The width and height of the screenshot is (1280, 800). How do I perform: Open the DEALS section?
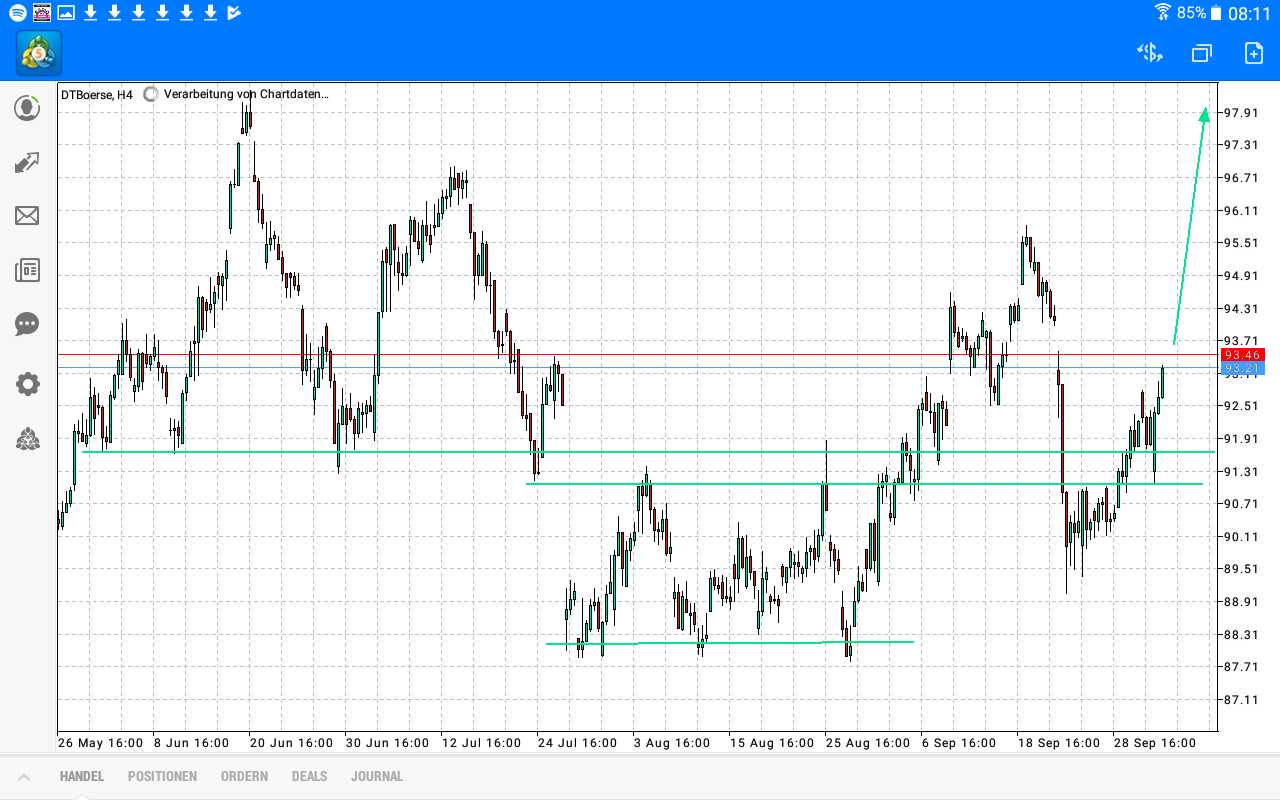(x=309, y=775)
